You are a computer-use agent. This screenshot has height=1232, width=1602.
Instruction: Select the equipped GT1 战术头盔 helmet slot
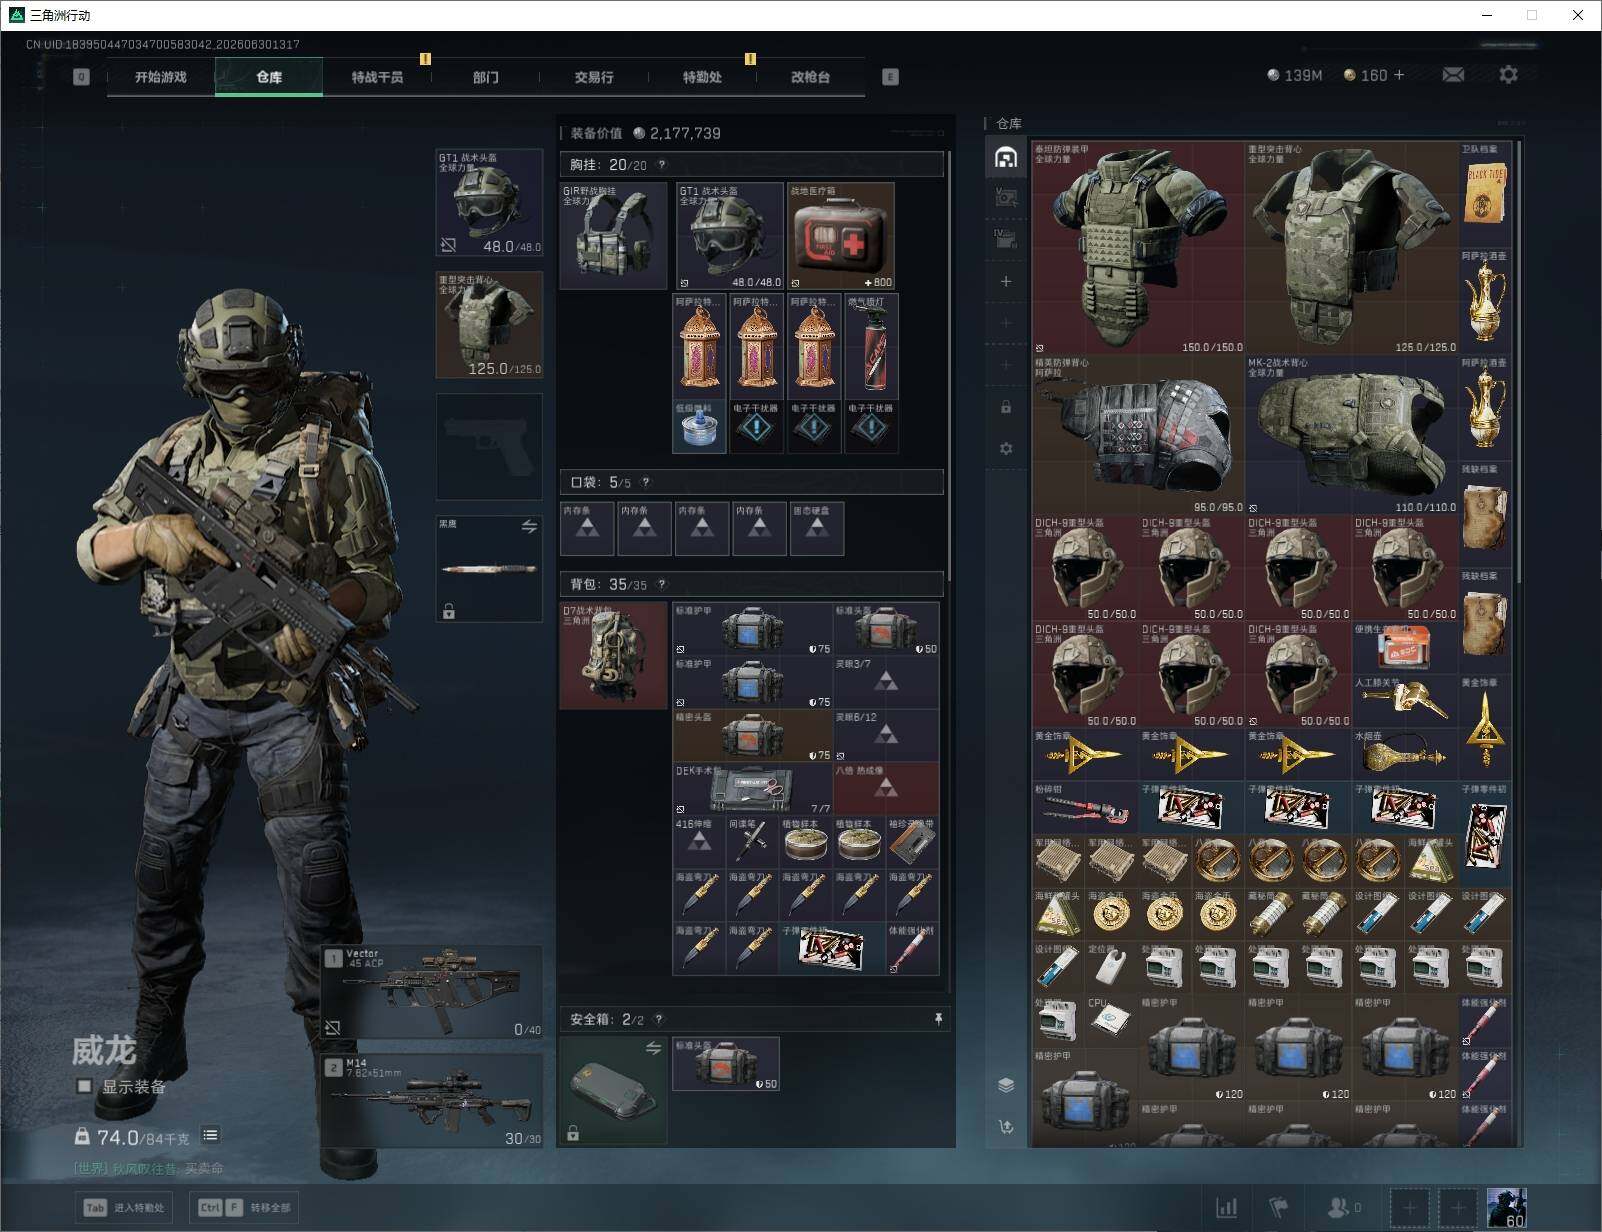coord(489,203)
